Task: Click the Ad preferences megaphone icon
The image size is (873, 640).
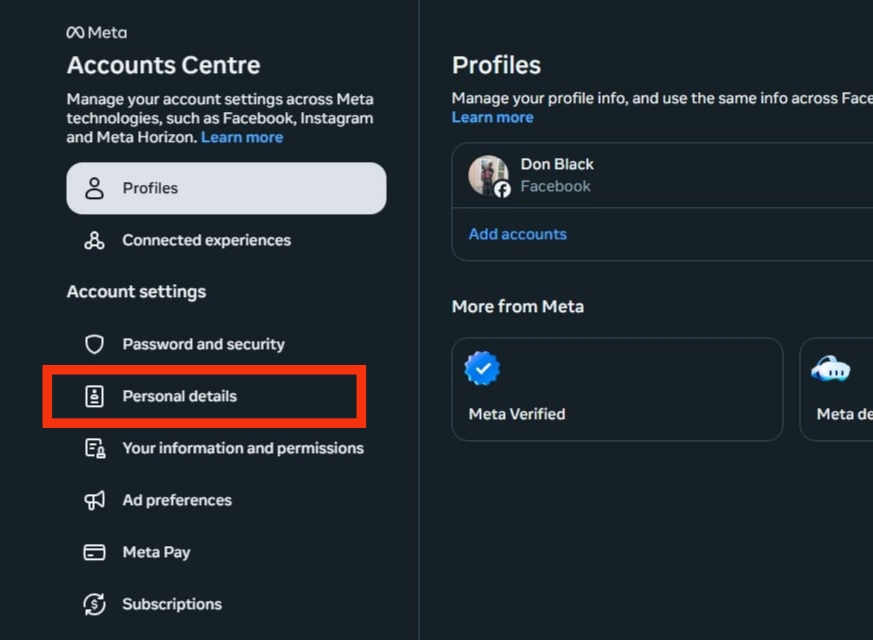Action: point(94,500)
